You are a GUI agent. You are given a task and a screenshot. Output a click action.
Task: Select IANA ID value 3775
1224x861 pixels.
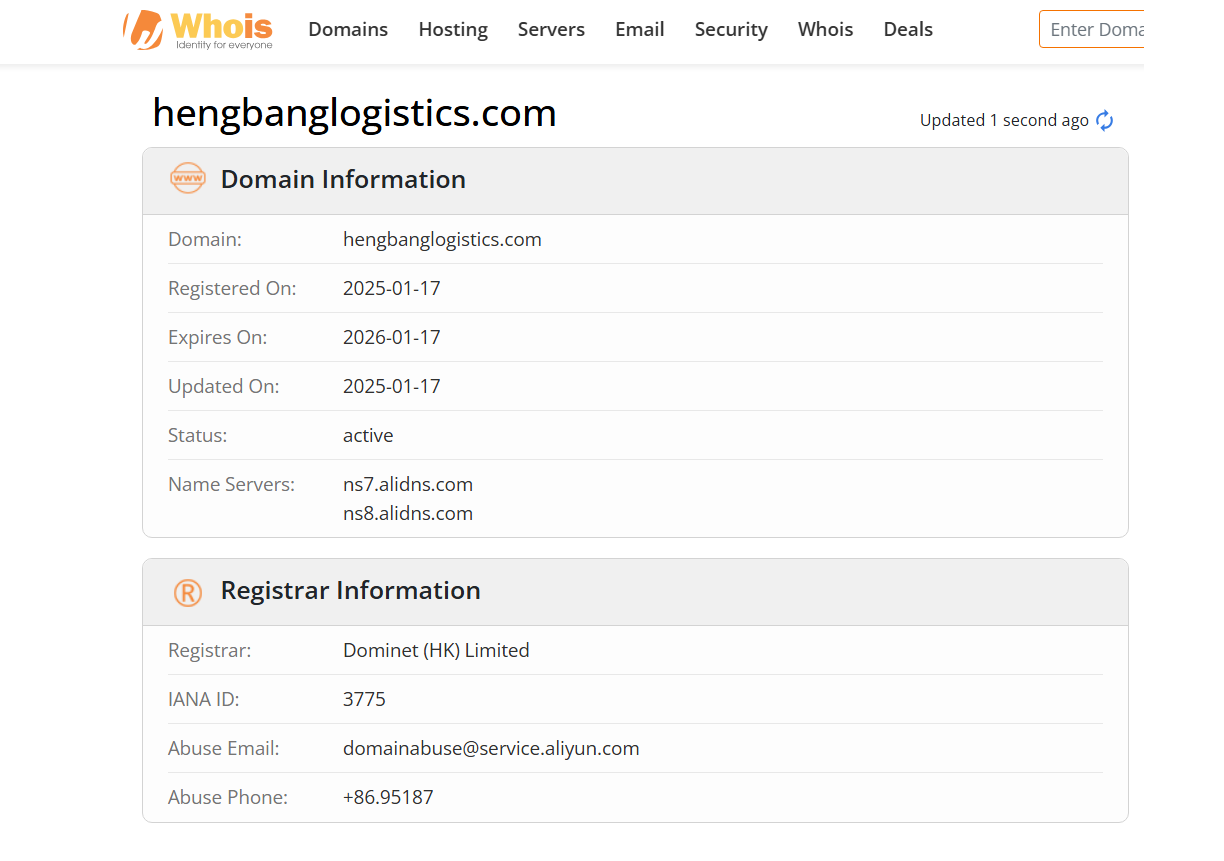(364, 699)
